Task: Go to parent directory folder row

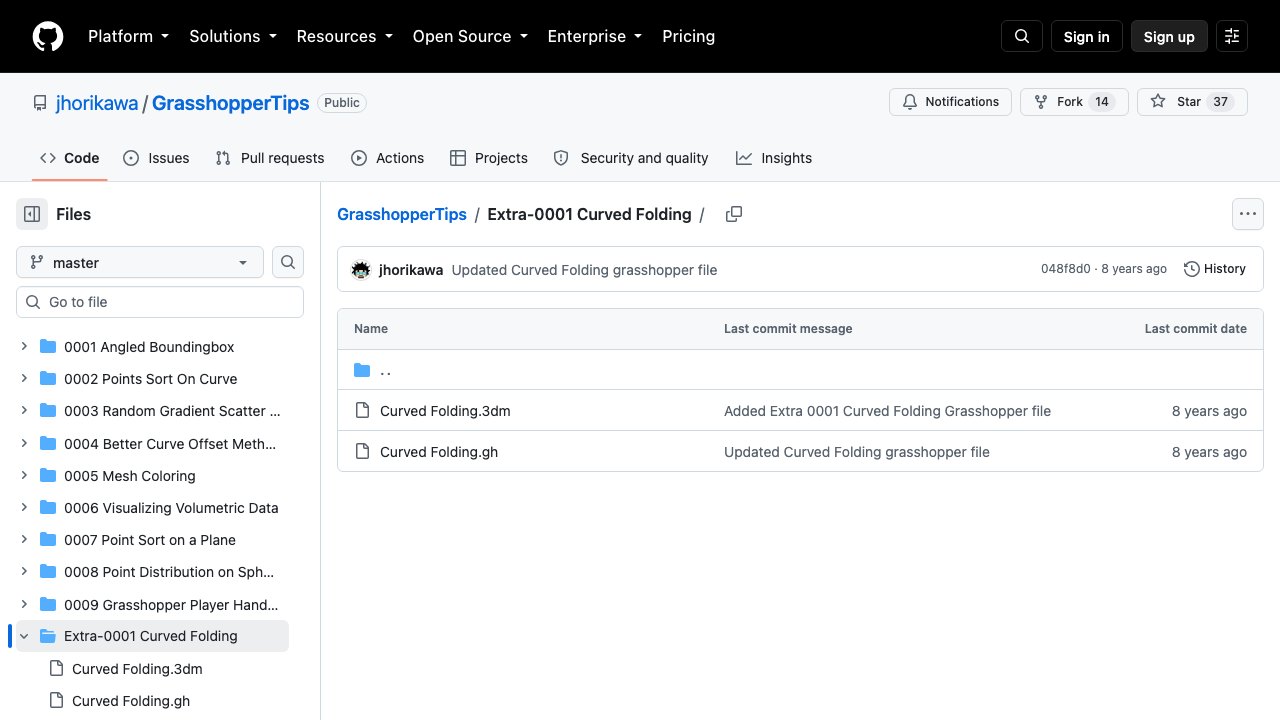Action: tap(800, 371)
